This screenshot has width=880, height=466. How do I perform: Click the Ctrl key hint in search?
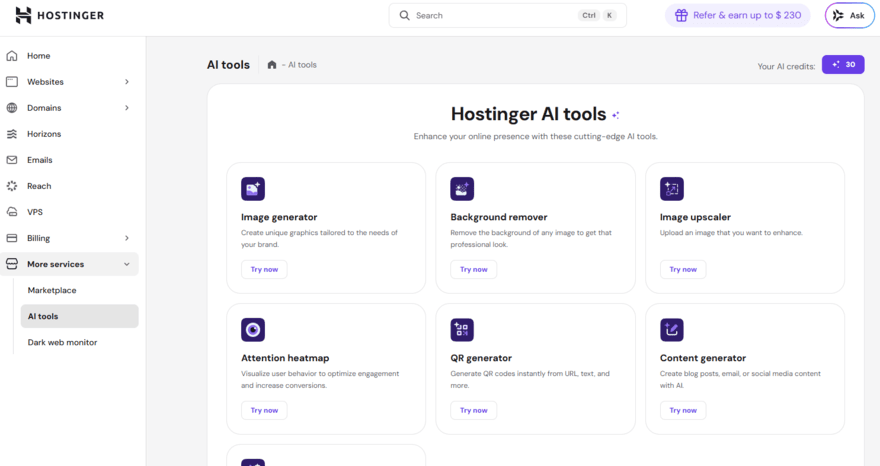[589, 15]
